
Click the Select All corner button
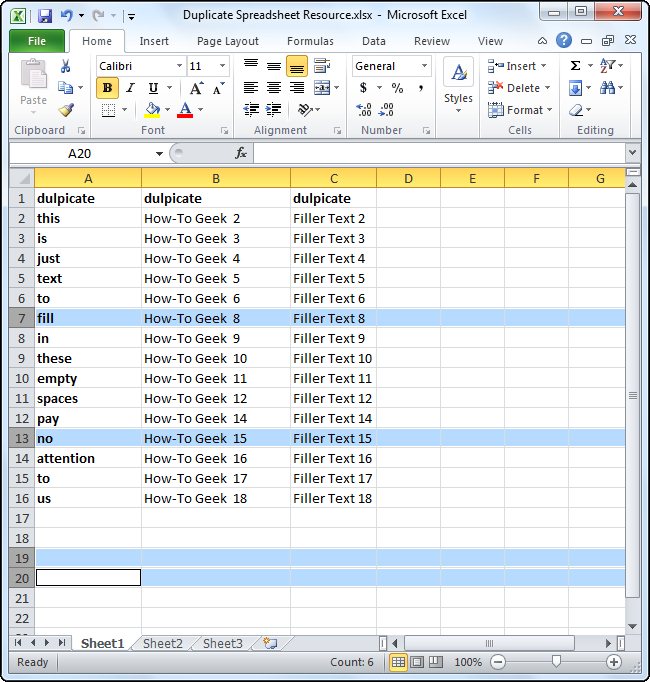pyautogui.click(x=22, y=177)
